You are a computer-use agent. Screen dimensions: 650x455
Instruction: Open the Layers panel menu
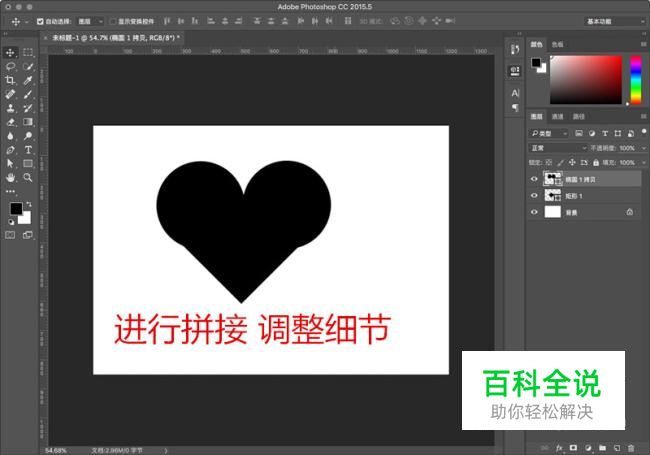(x=643, y=116)
